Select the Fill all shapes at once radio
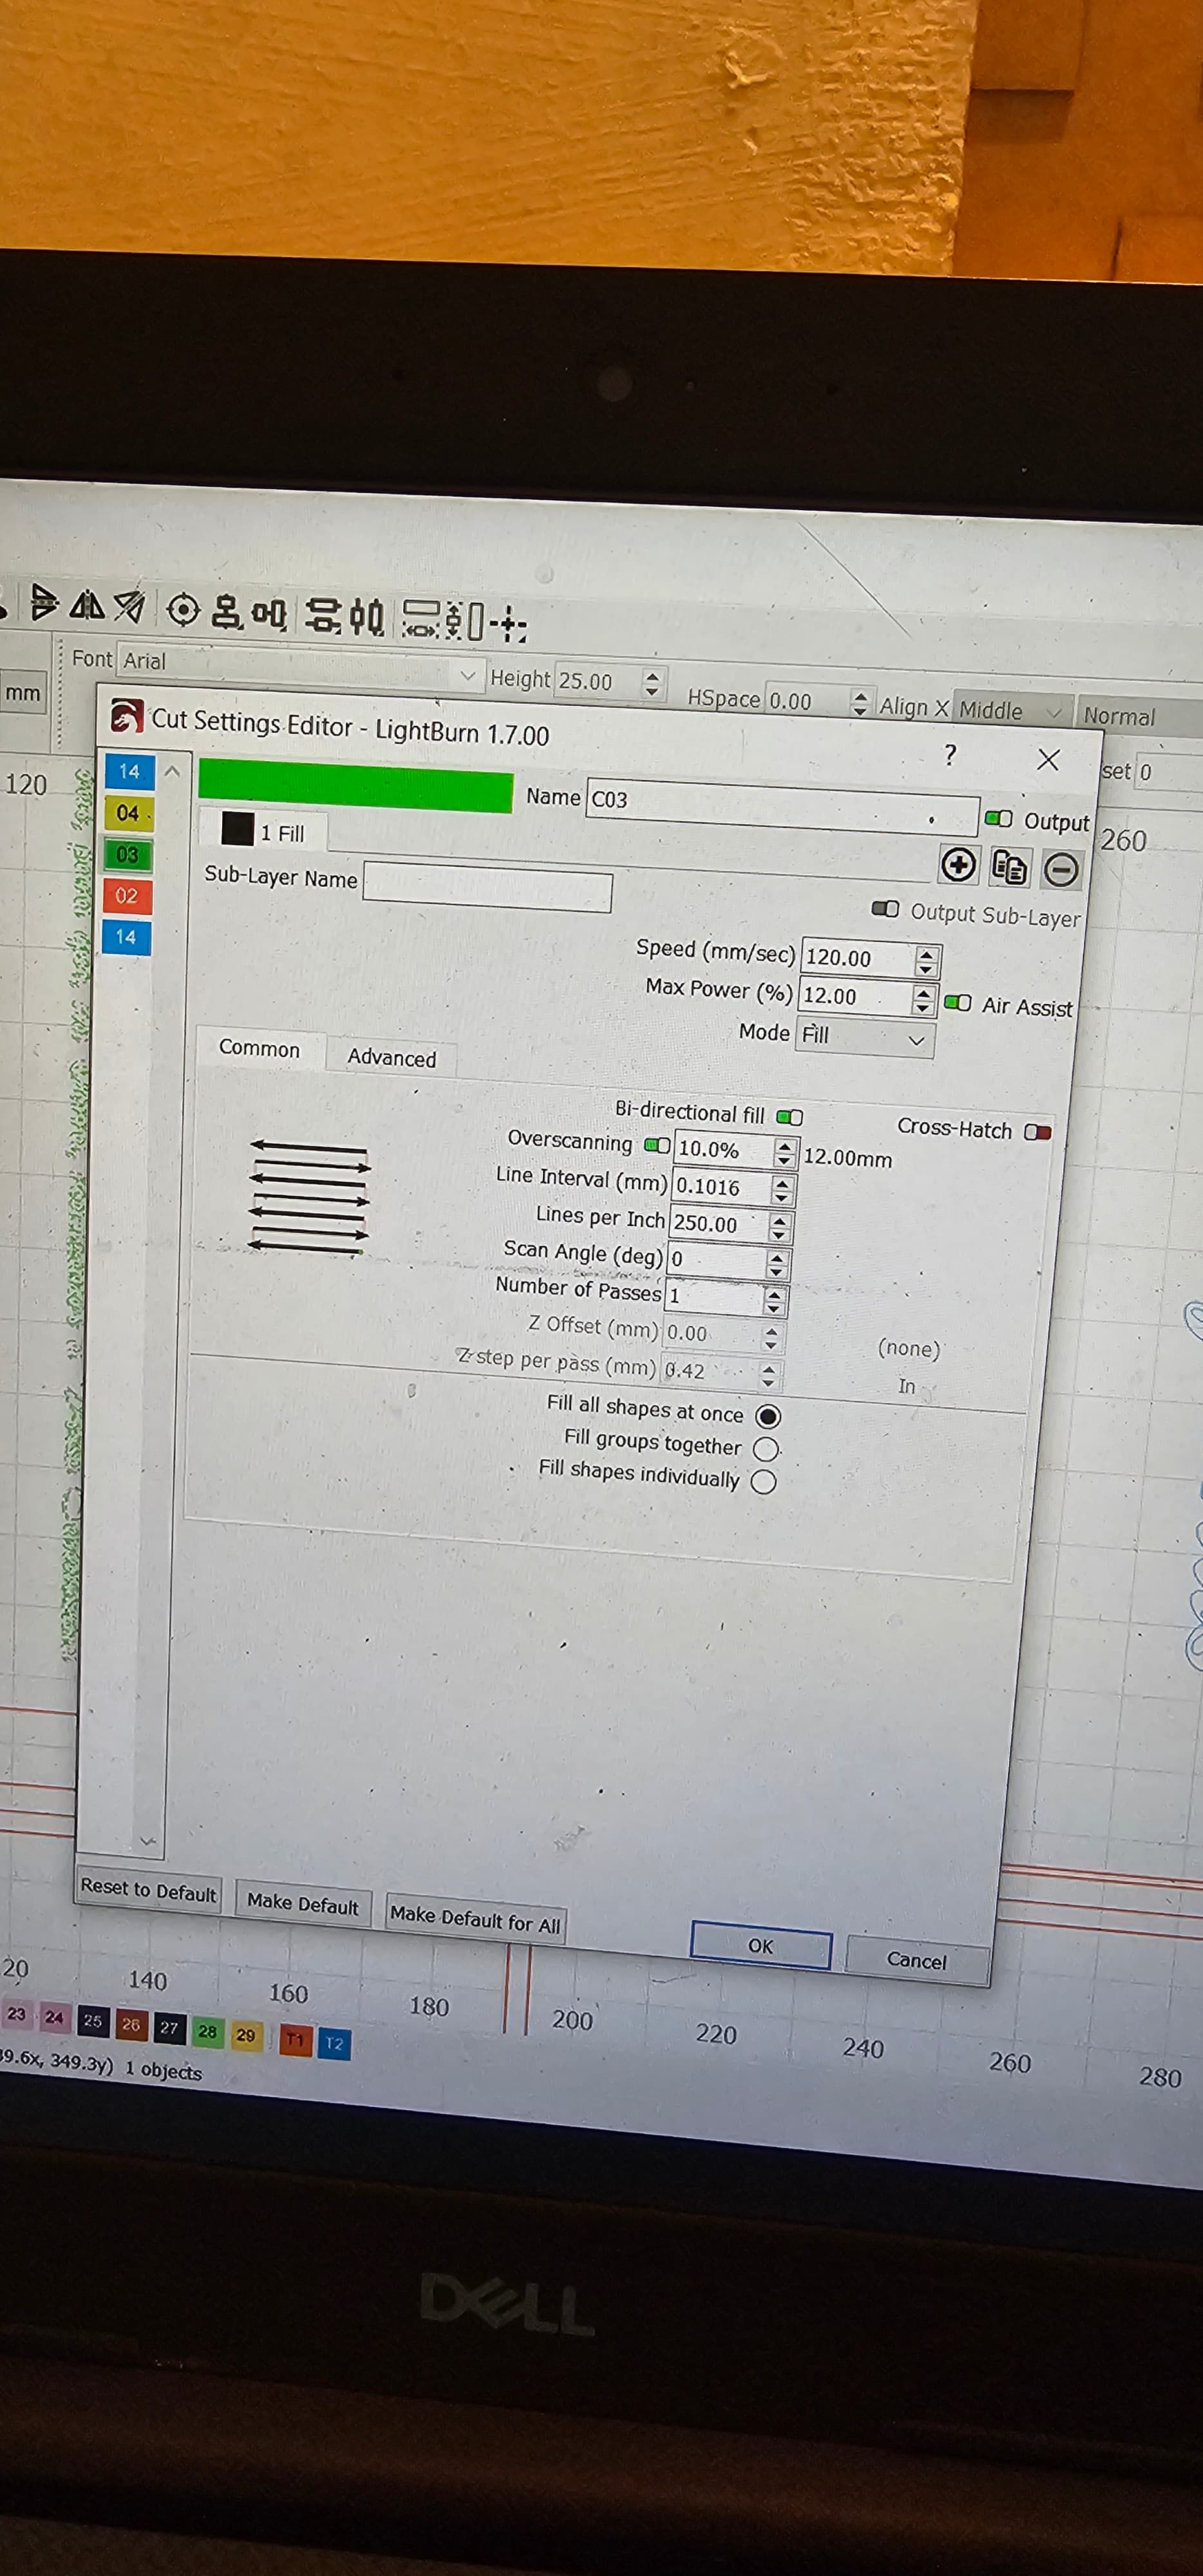1203x2576 pixels. click(x=768, y=1416)
